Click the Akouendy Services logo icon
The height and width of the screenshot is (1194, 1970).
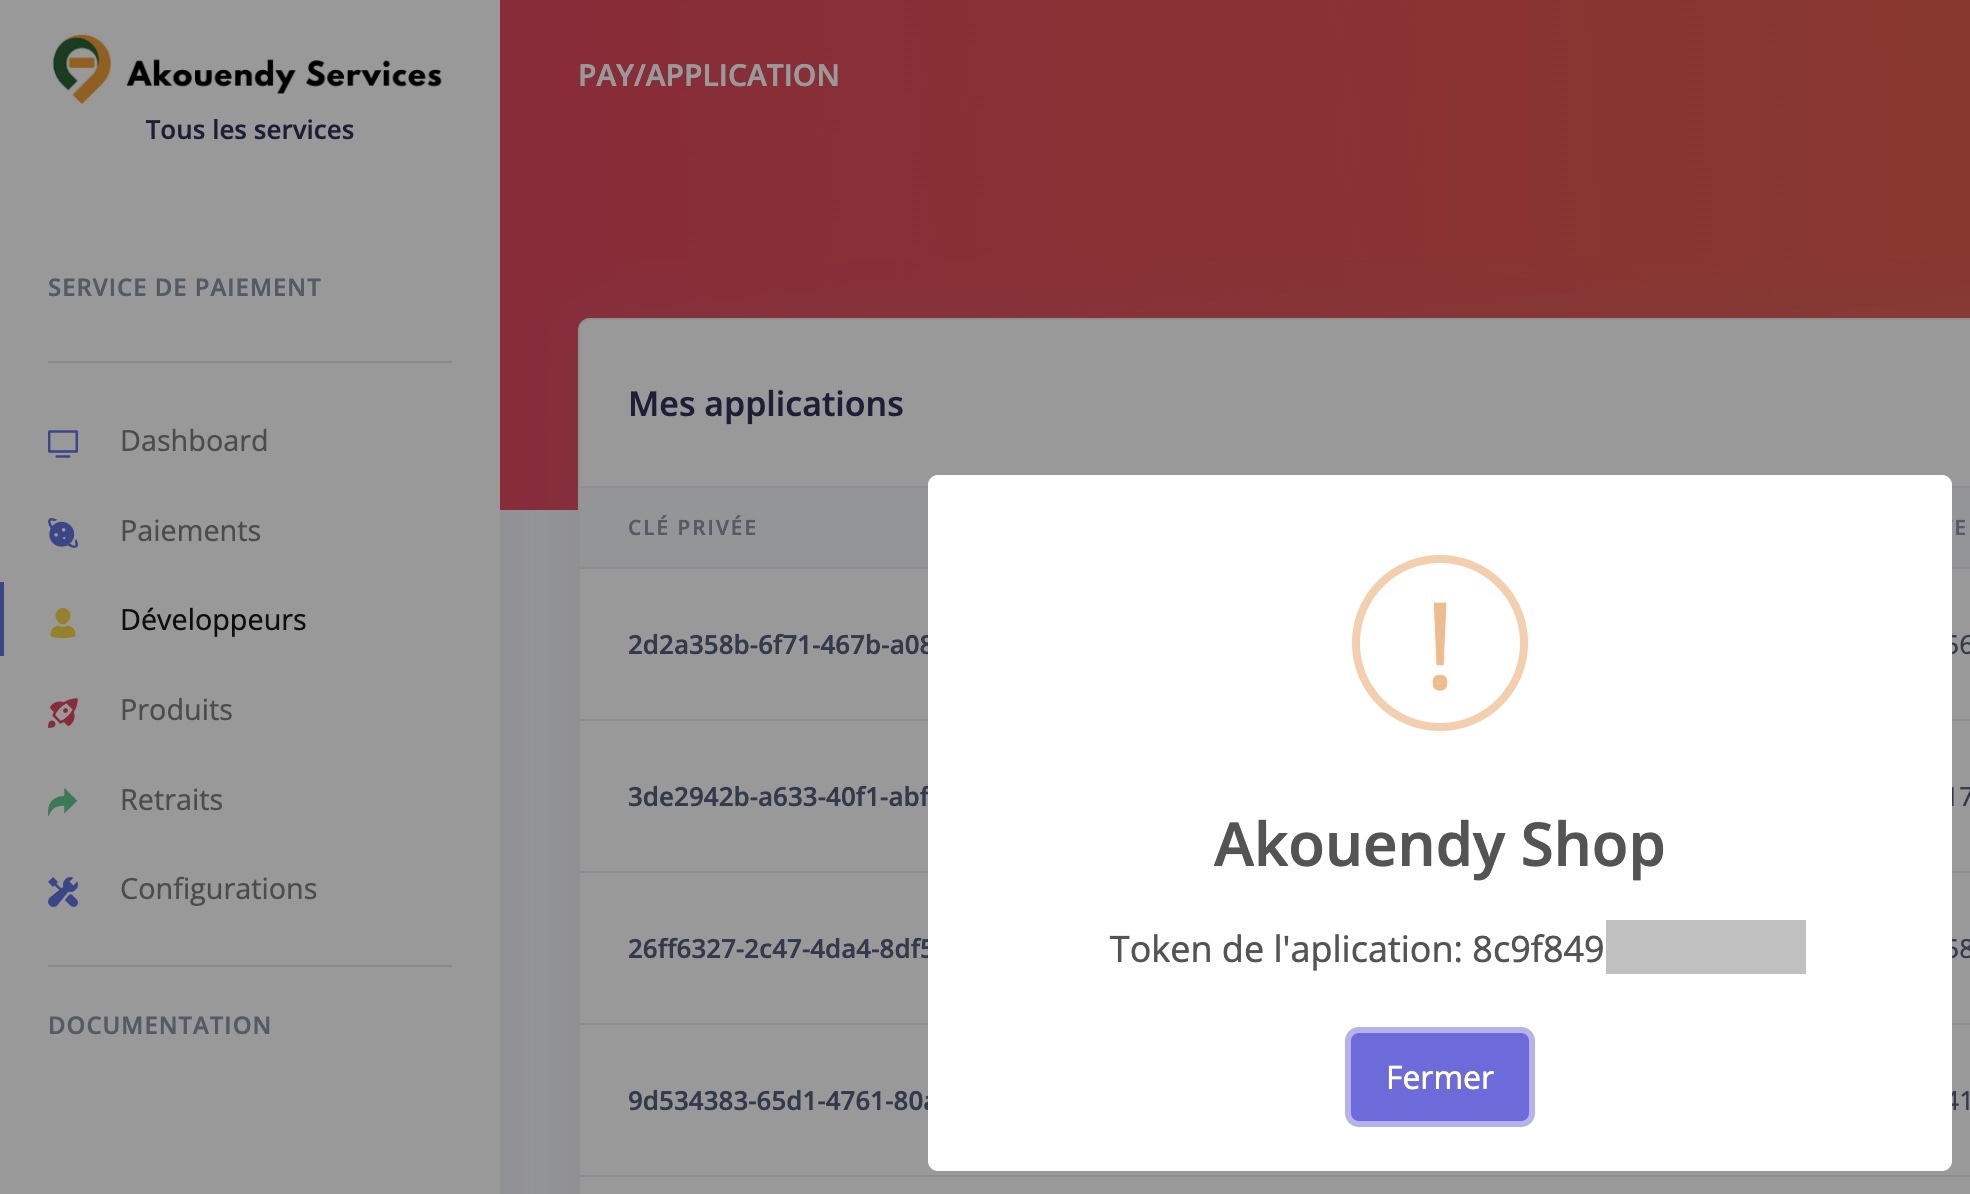(81, 68)
